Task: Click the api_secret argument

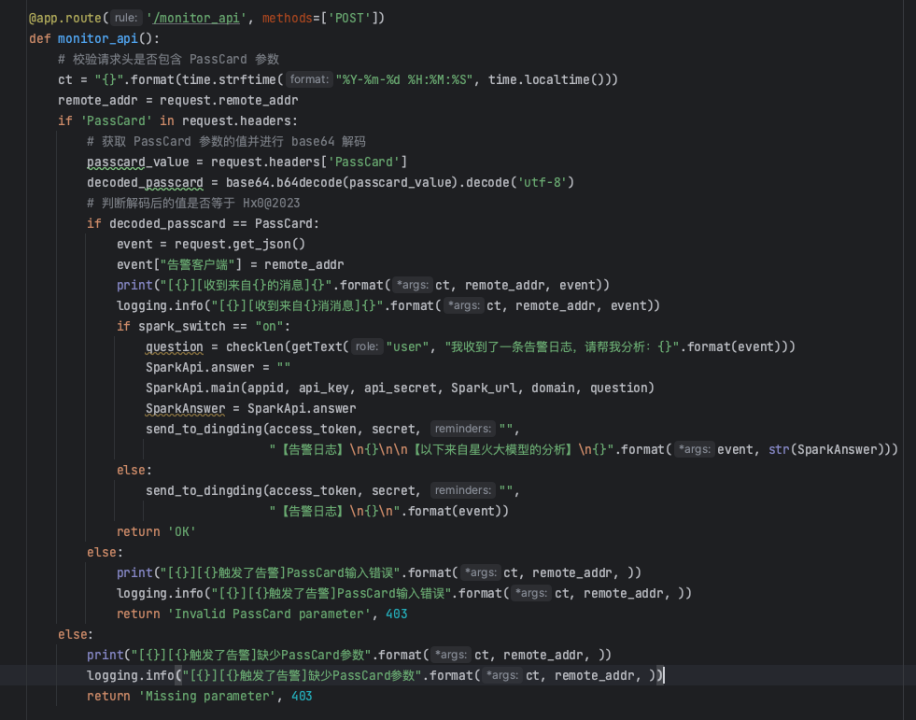Action: point(400,388)
